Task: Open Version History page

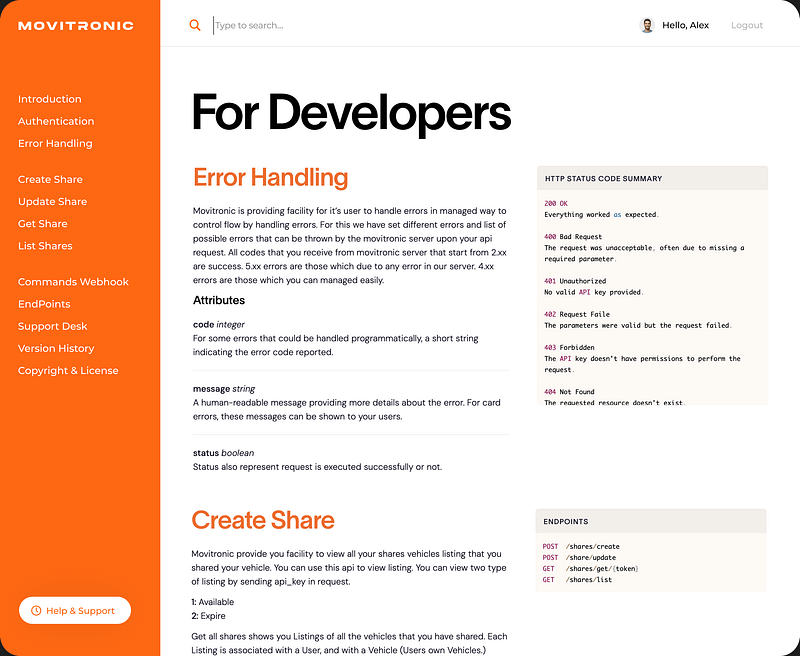Action: coord(56,348)
